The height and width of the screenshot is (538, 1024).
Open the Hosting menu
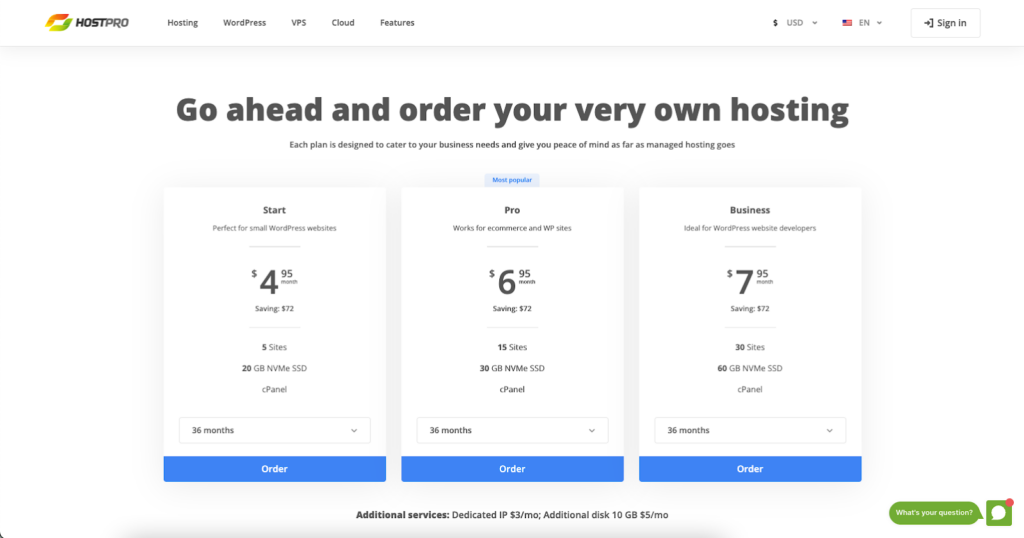point(182,23)
